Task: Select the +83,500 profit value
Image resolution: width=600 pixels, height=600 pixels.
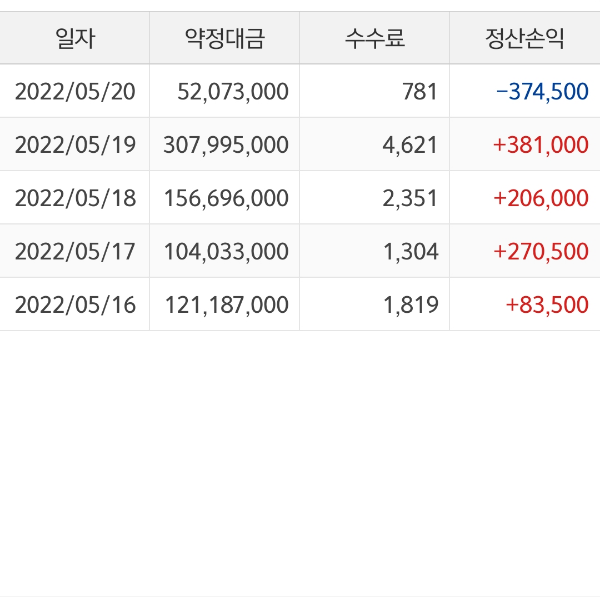Action: [x=547, y=304]
